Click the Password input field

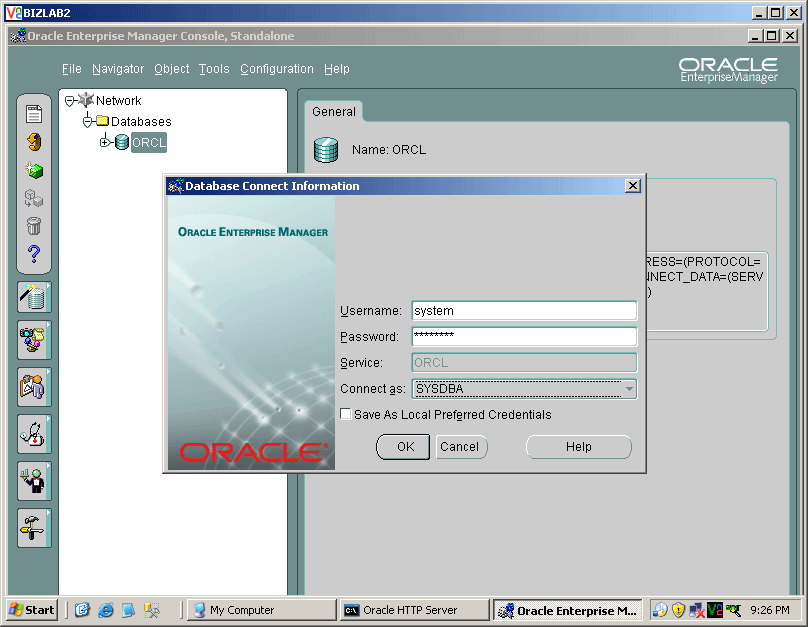524,336
